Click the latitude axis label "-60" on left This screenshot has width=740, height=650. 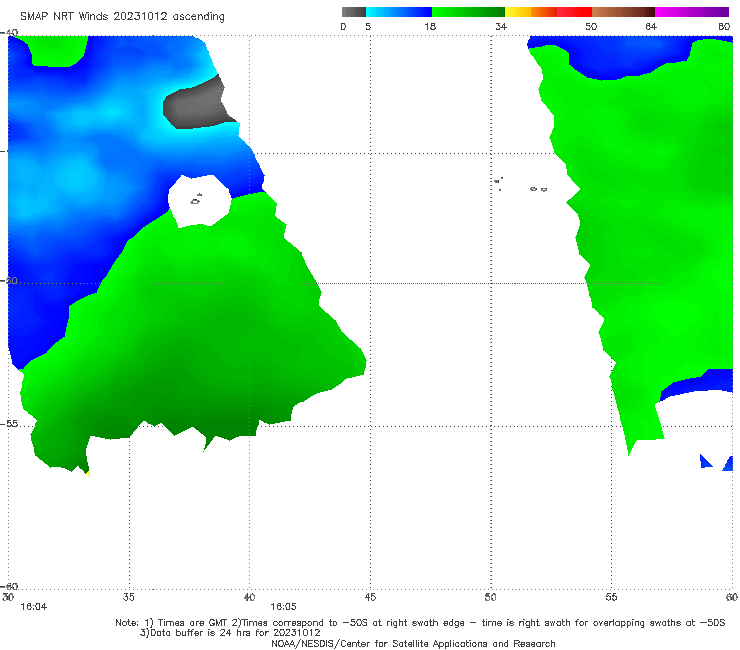9,586
